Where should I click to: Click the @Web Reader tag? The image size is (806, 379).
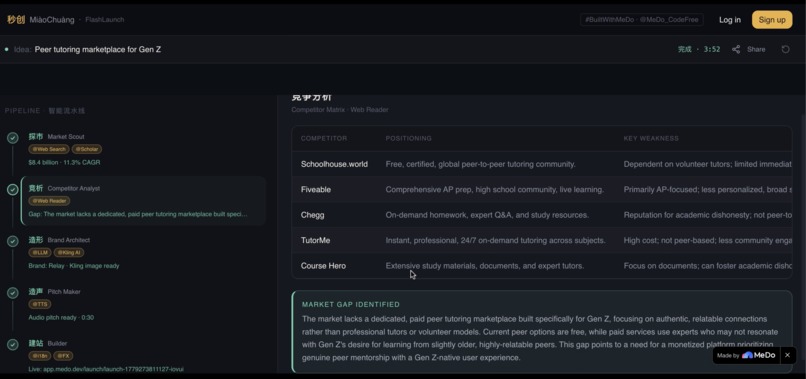pos(49,201)
